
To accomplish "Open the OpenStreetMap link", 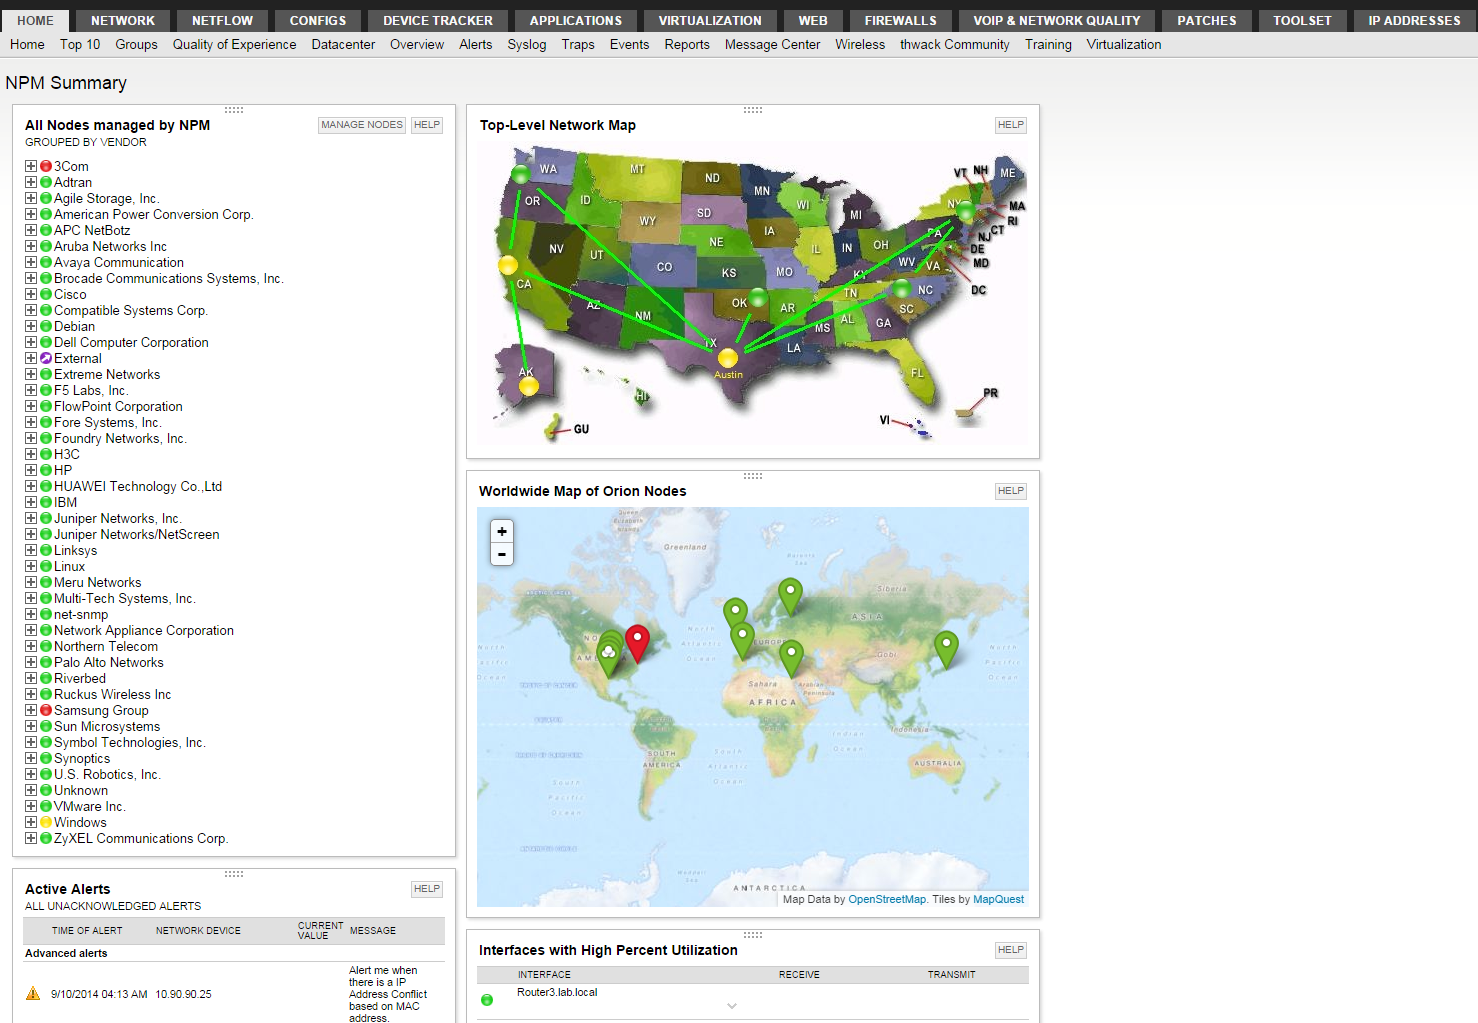I will point(887,899).
